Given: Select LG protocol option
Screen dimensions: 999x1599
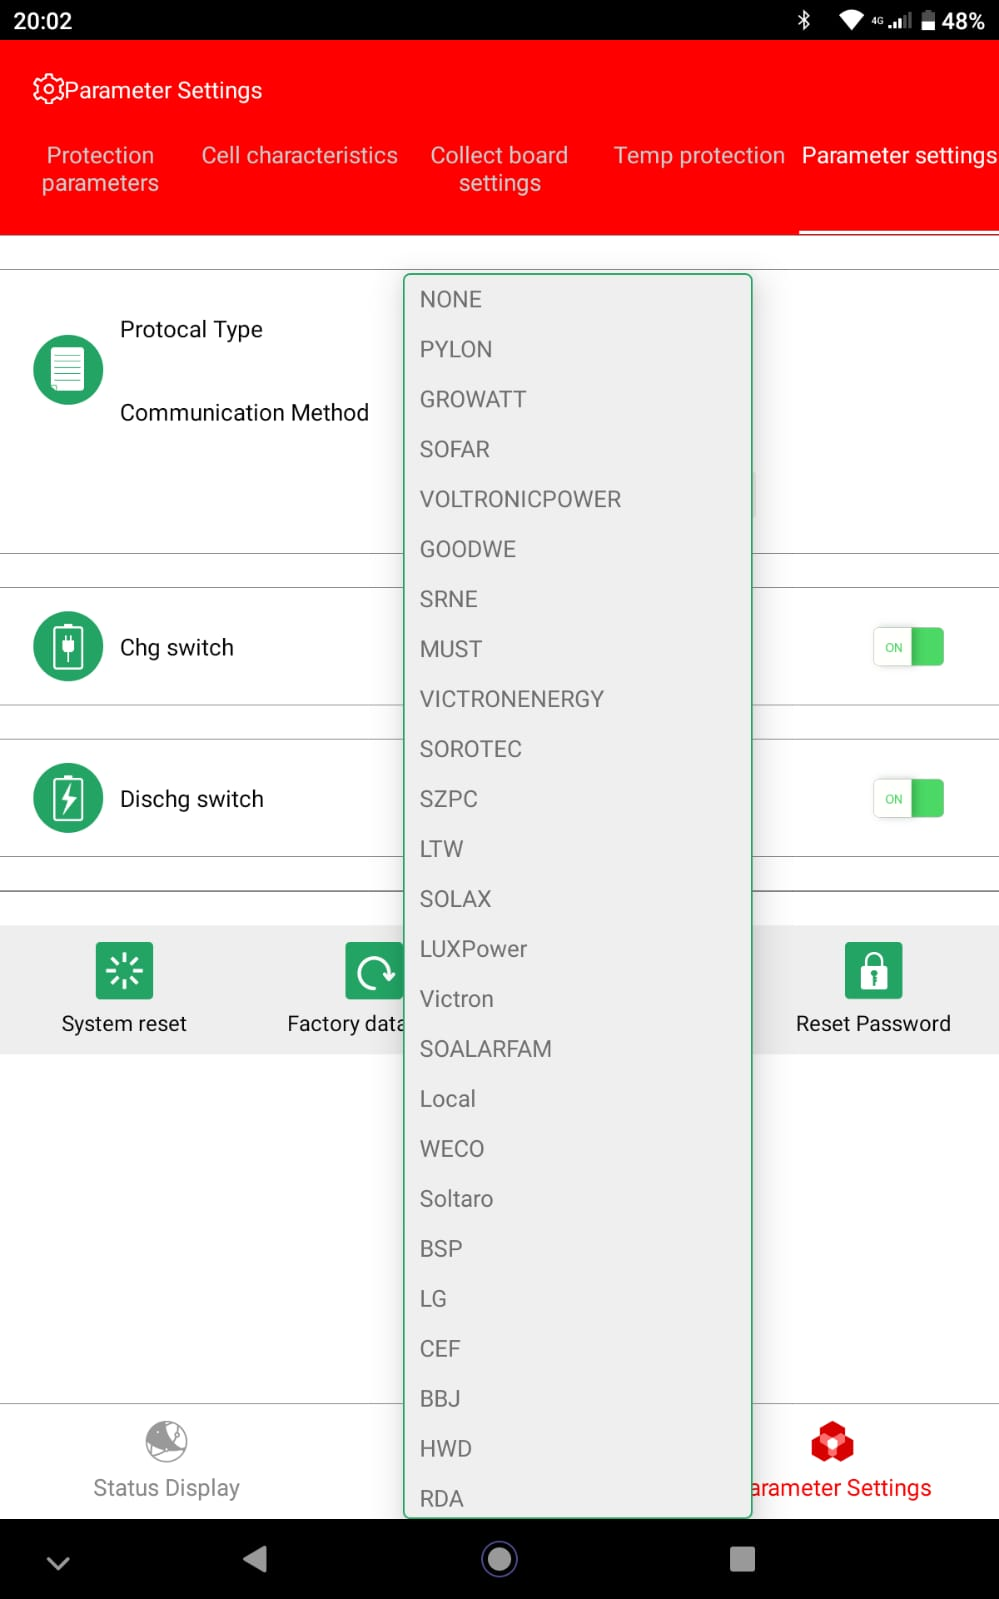Looking at the screenshot, I should pos(578,1299).
